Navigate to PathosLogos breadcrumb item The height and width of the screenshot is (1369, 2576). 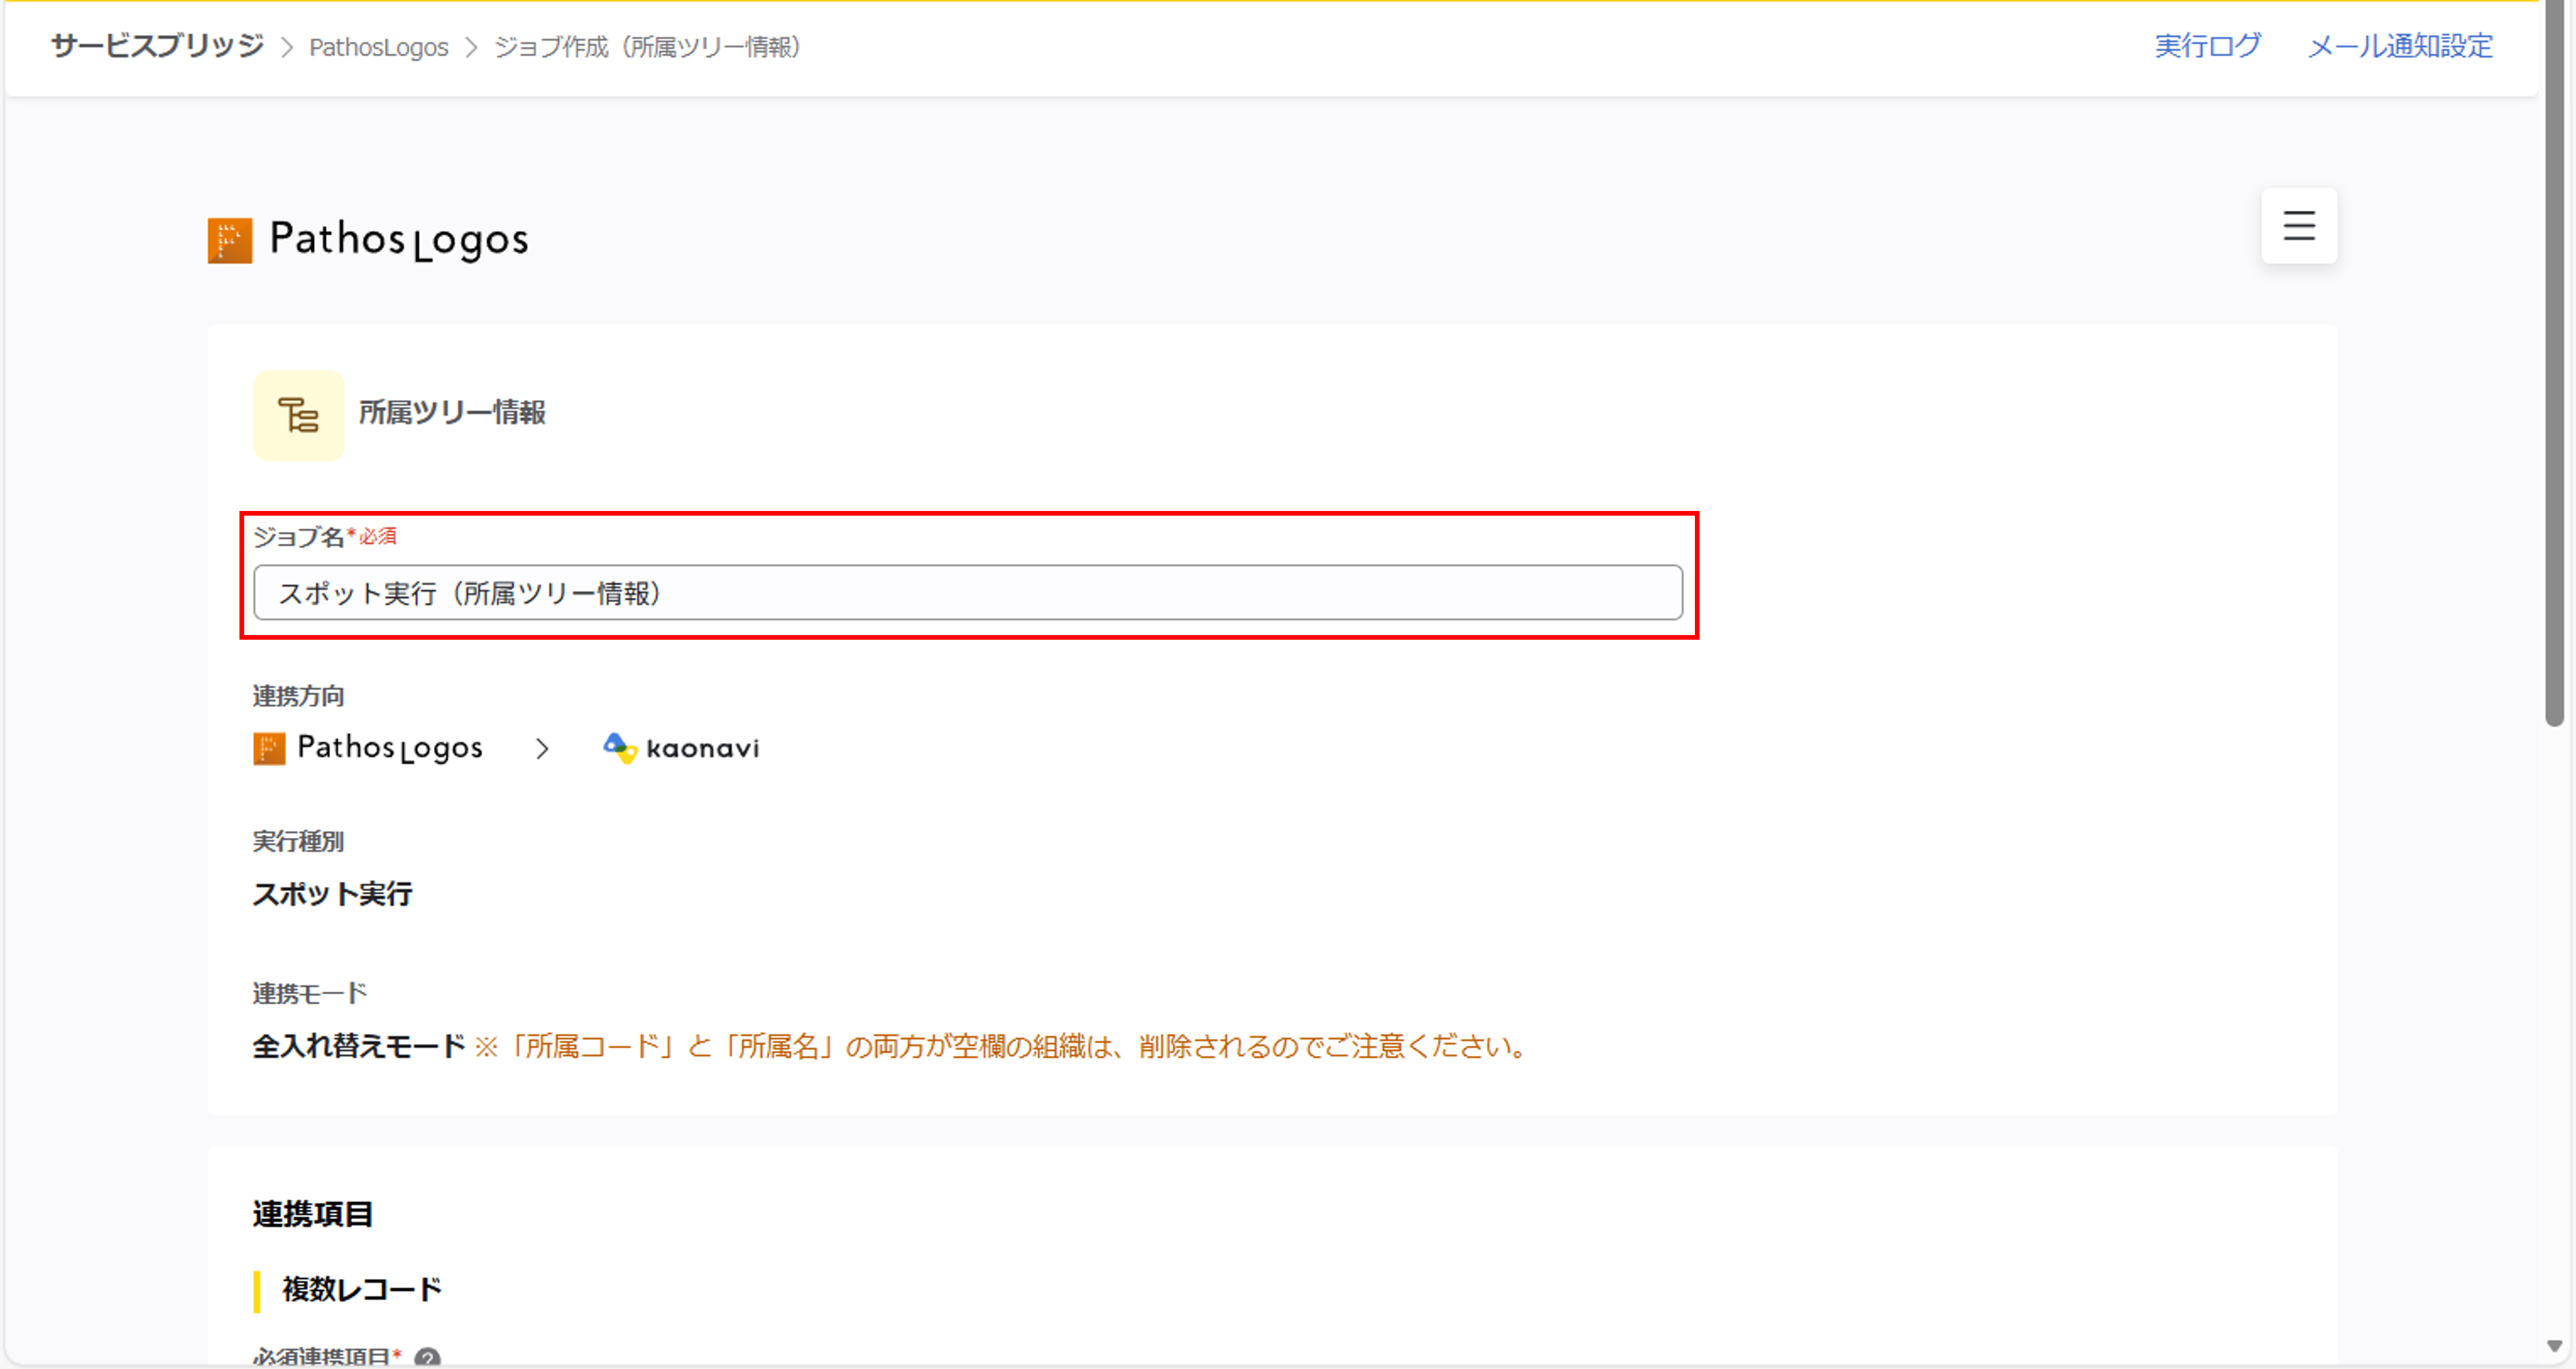click(378, 47)
